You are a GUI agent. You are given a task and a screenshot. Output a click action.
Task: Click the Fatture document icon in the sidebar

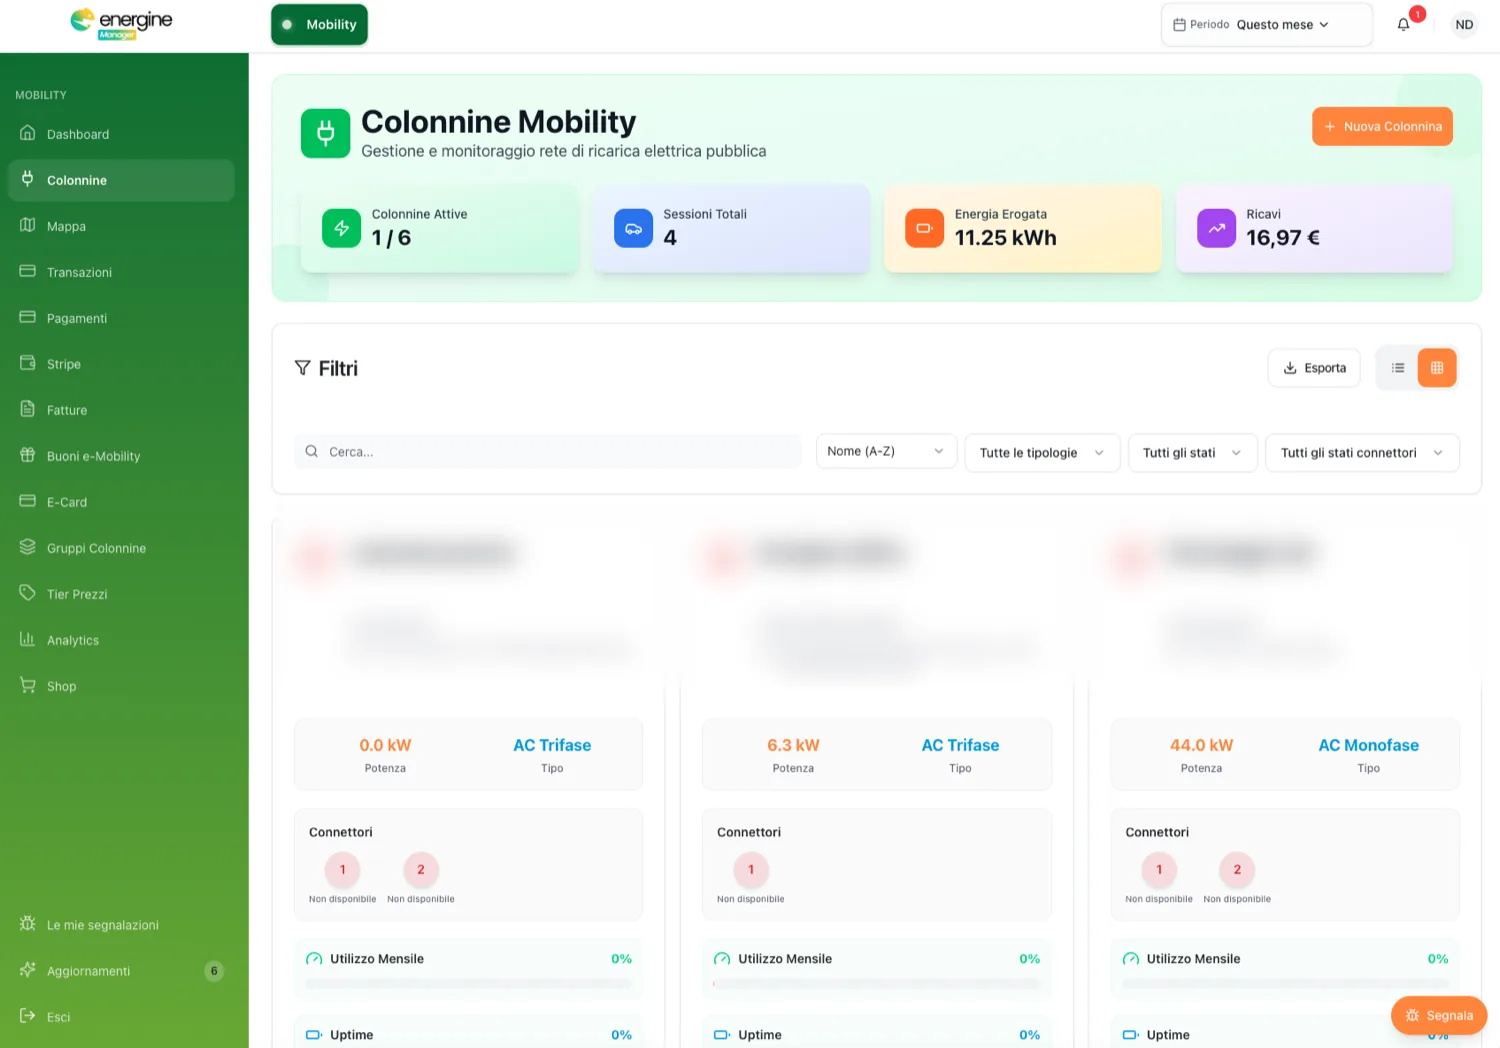click(28, 409)
